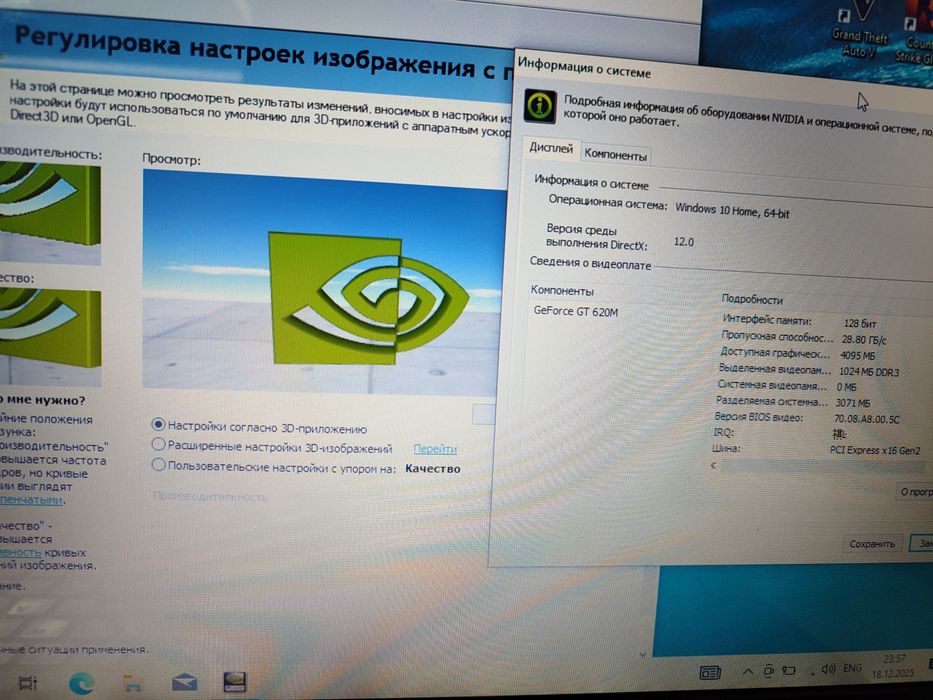Follow the 'Перейти' link

pyautogui.click(x=435, y=449)
